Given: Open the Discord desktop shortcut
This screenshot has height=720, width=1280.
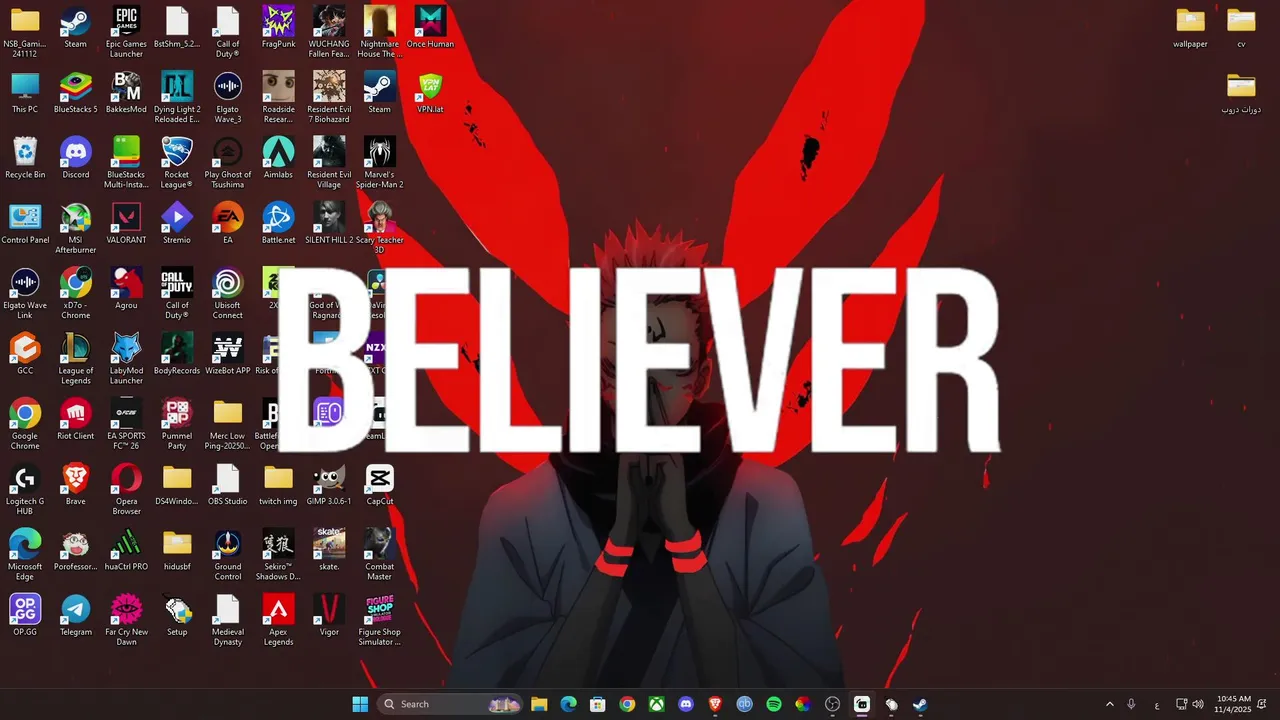Looking at the screenshot, I should click(x=76, y=158).
